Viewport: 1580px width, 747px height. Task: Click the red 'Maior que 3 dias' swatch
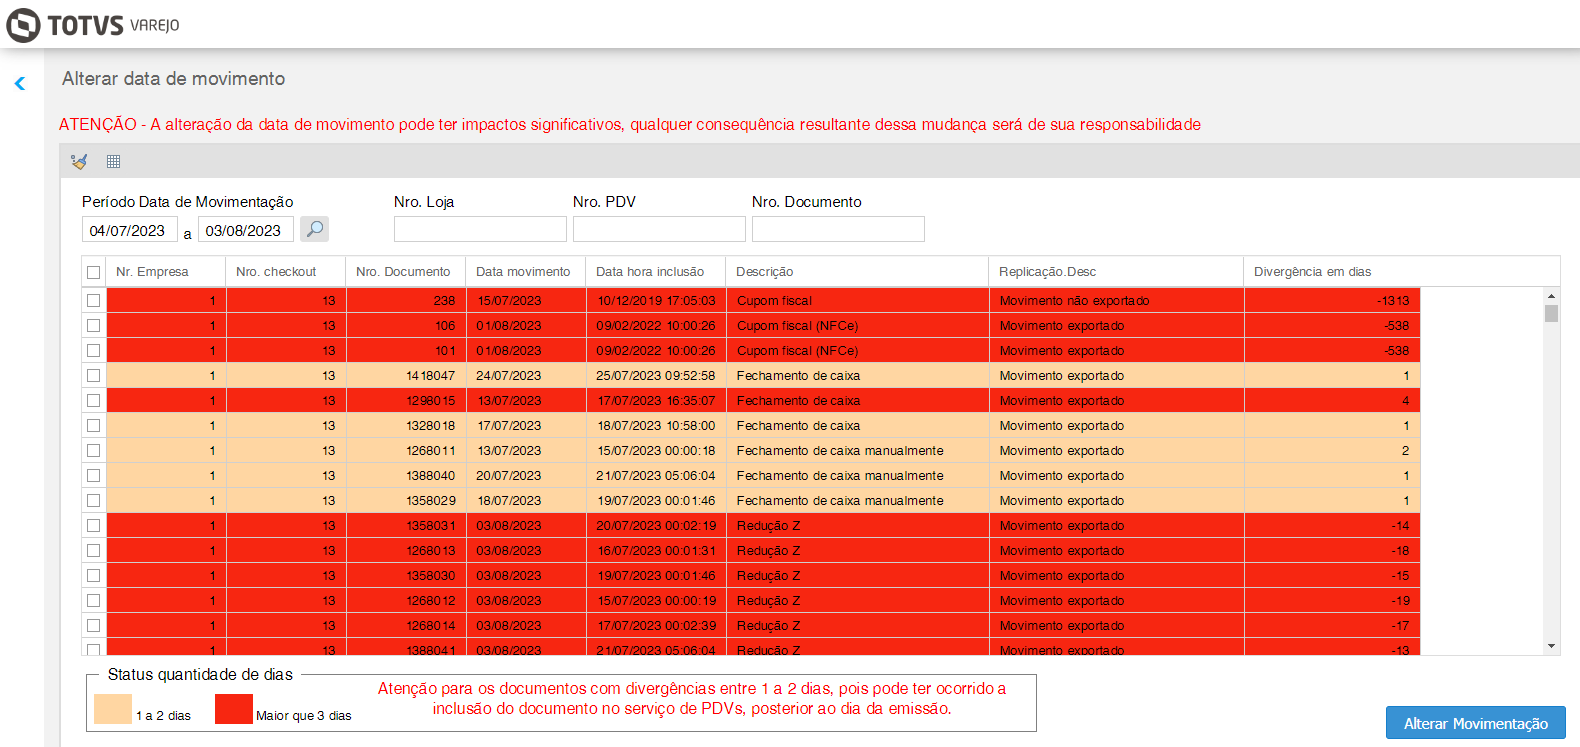(x=234, y=709)
